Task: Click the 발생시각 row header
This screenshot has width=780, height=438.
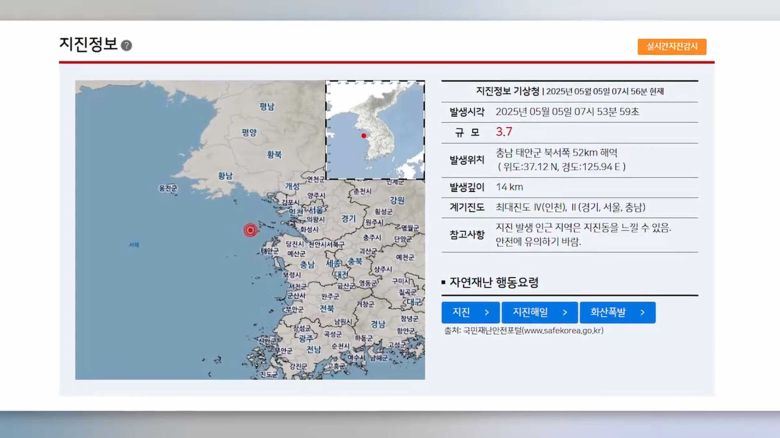Action: point(466,111)
